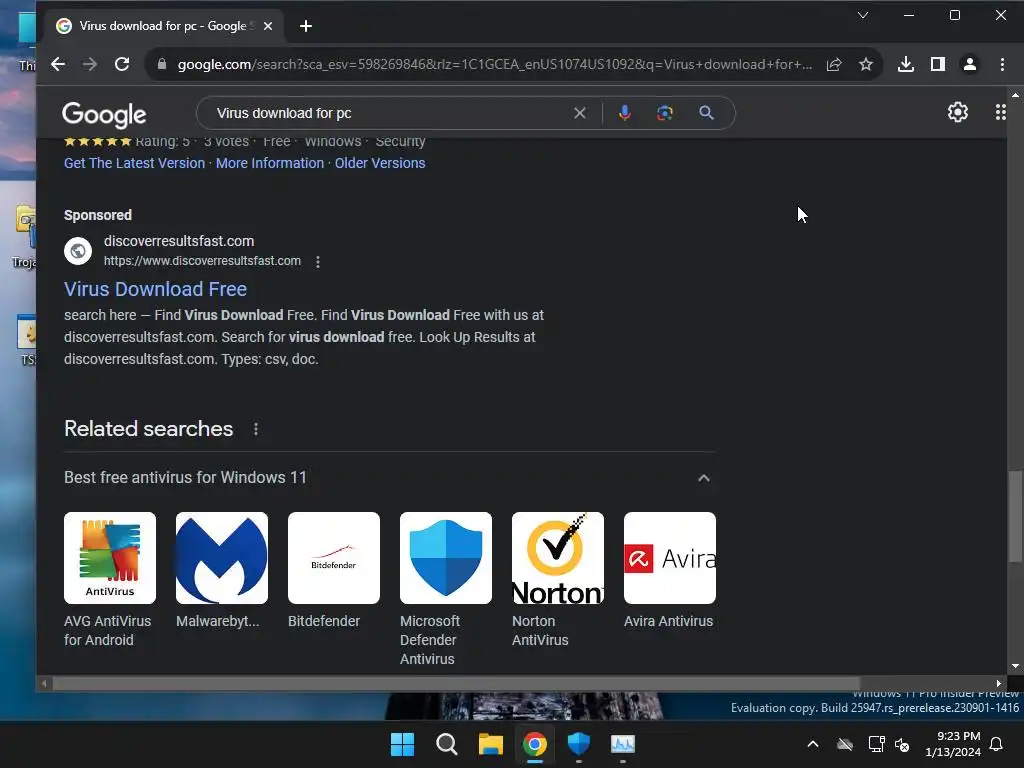Open Google apps grid

tap(1000, 112)
